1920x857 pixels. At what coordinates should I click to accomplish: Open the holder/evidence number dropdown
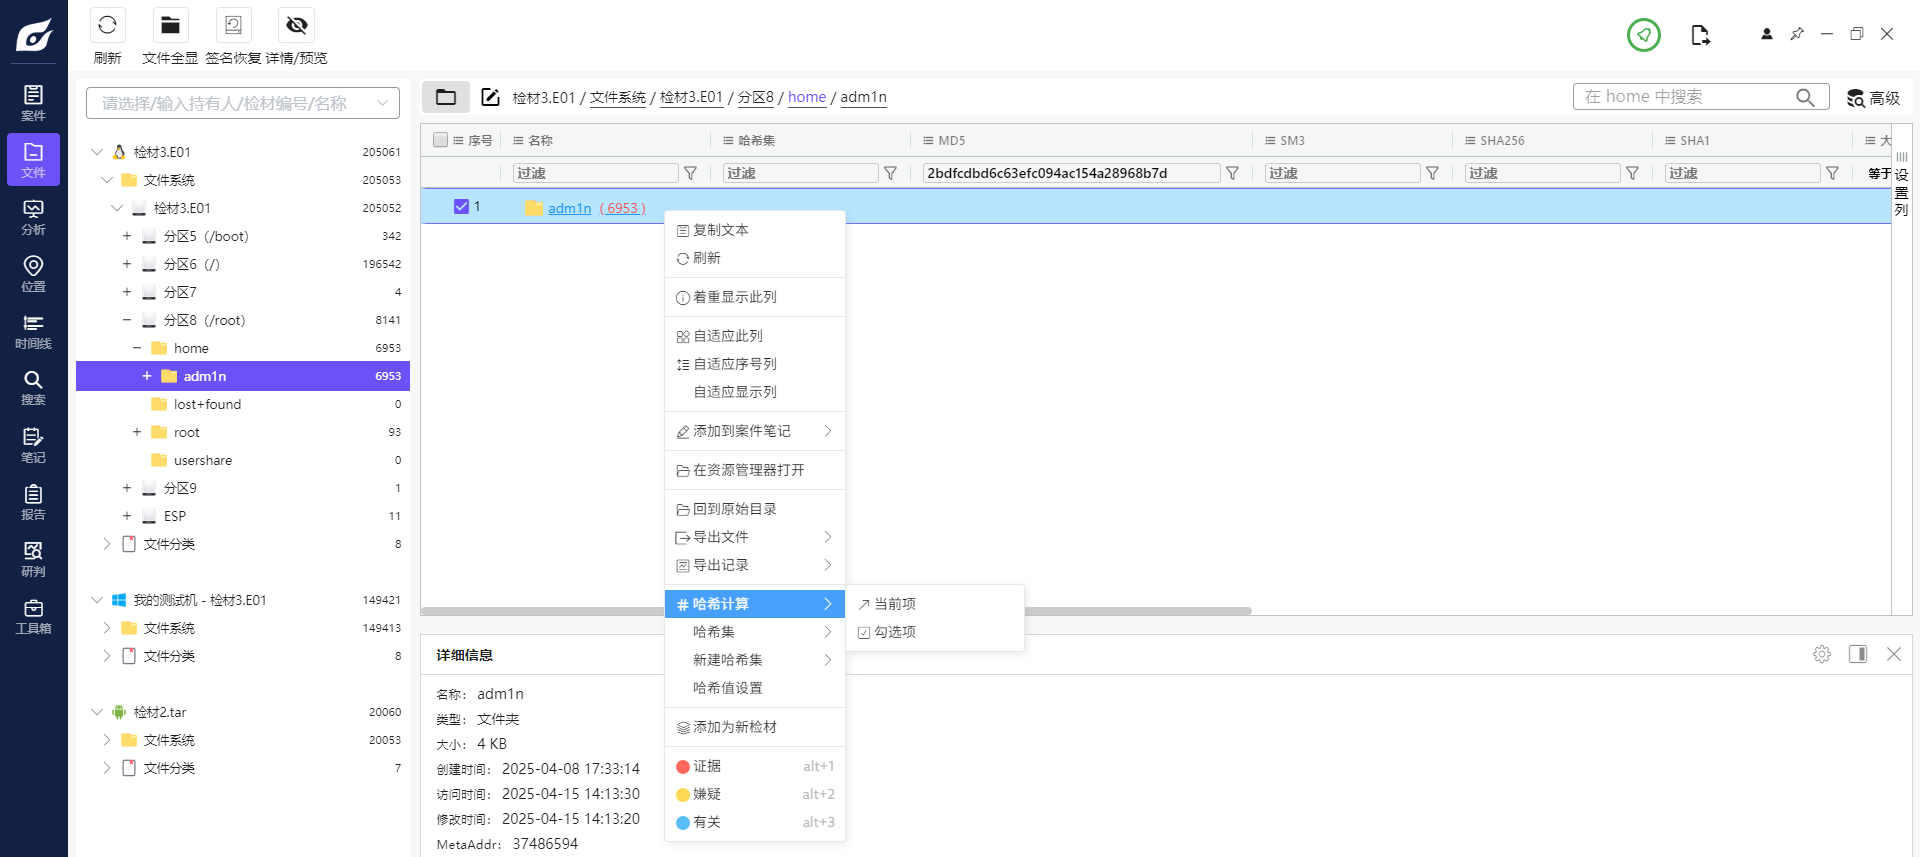point(242,103)
